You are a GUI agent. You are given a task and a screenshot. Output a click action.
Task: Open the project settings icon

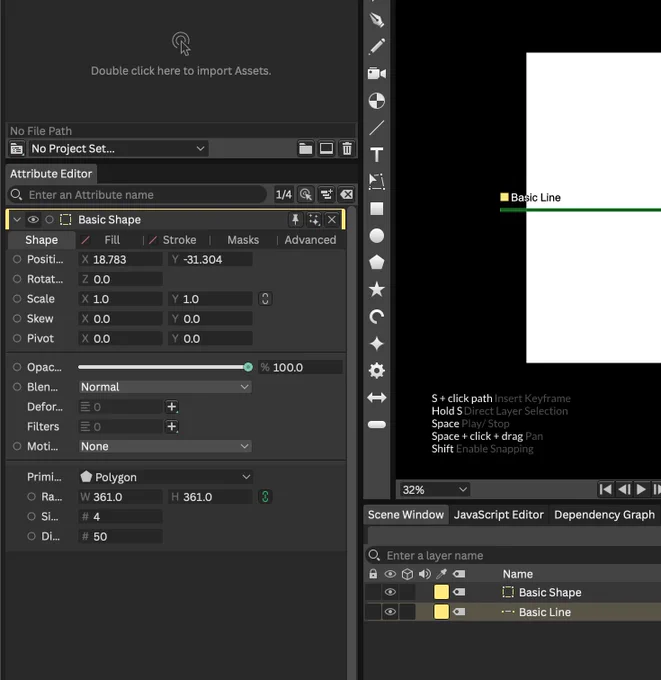pos(17,149)
